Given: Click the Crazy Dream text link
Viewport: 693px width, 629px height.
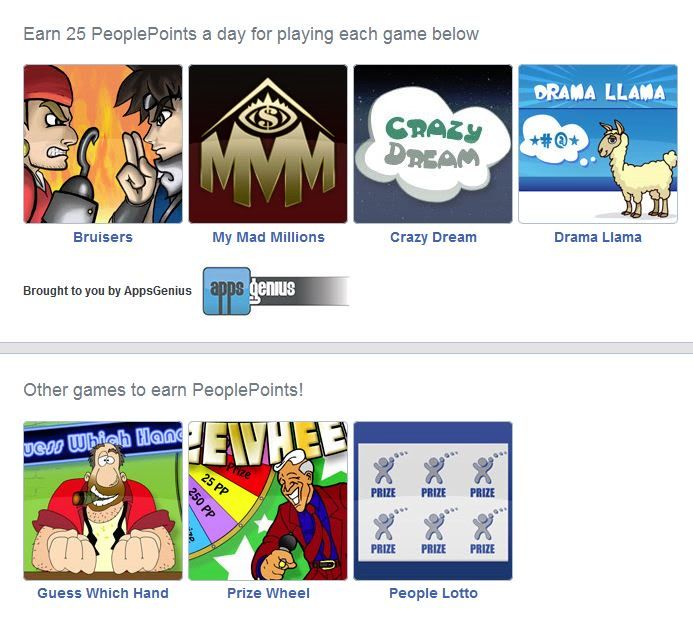Looking at the screenshot, I should [x=433, y=237].
